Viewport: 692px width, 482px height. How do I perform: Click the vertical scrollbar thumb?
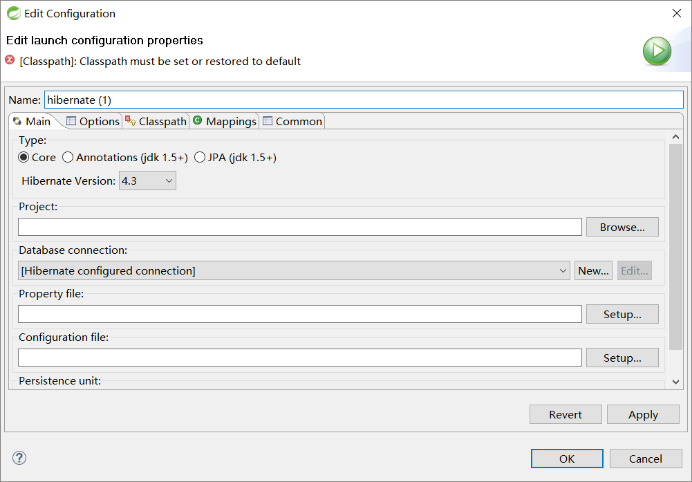point(676,247)
